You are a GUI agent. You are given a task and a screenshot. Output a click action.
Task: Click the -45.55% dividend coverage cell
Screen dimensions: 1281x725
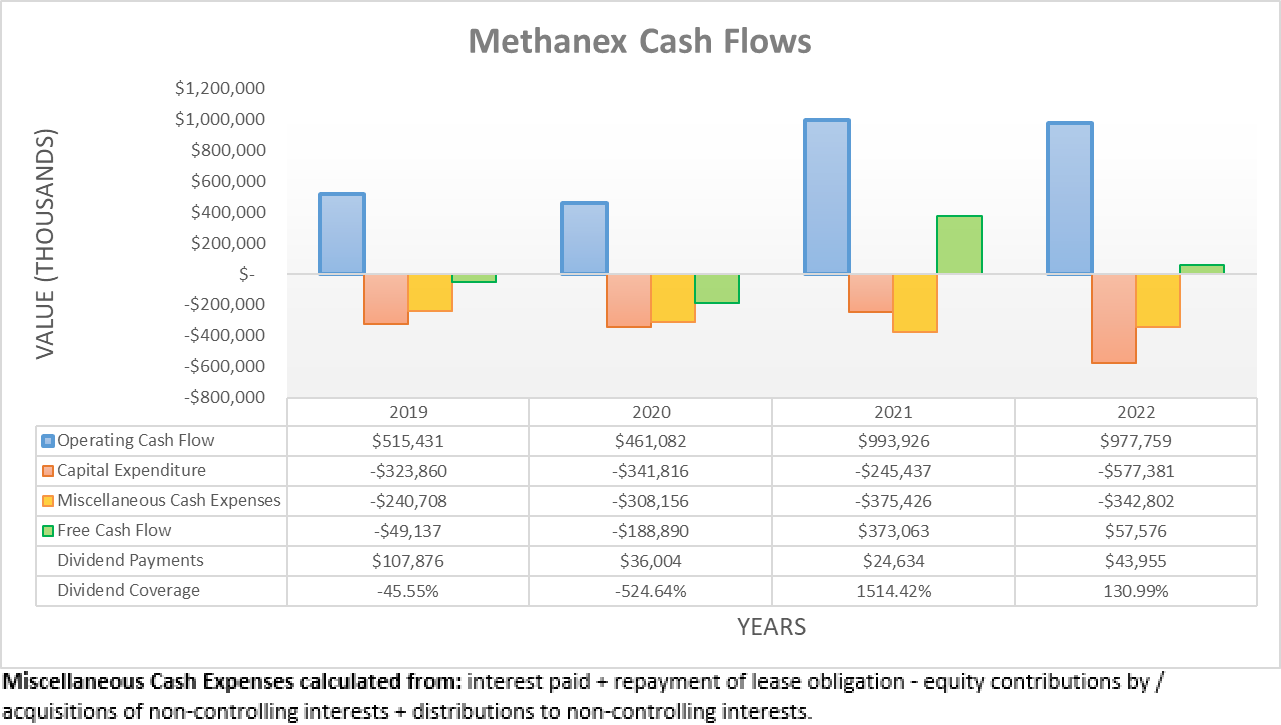coord(408,591)
